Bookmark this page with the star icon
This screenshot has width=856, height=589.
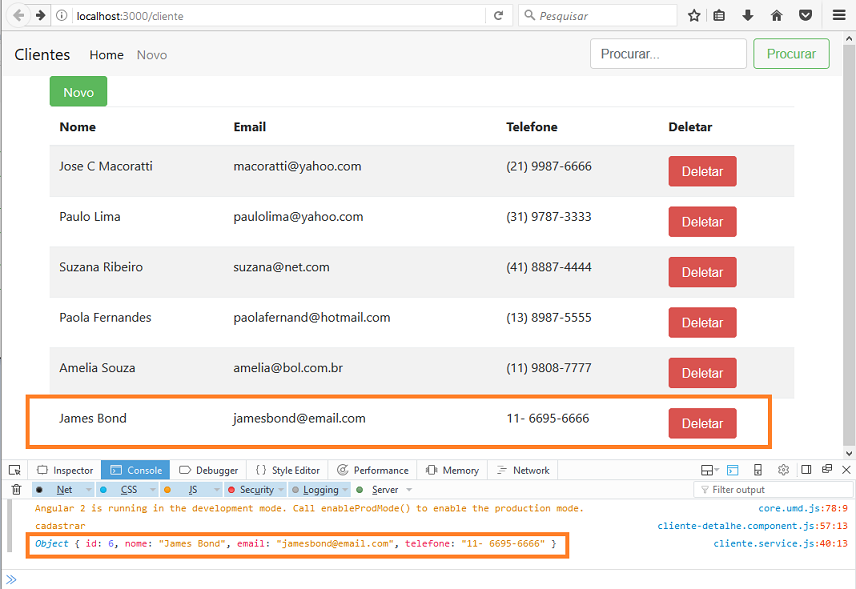pos(694,15)
